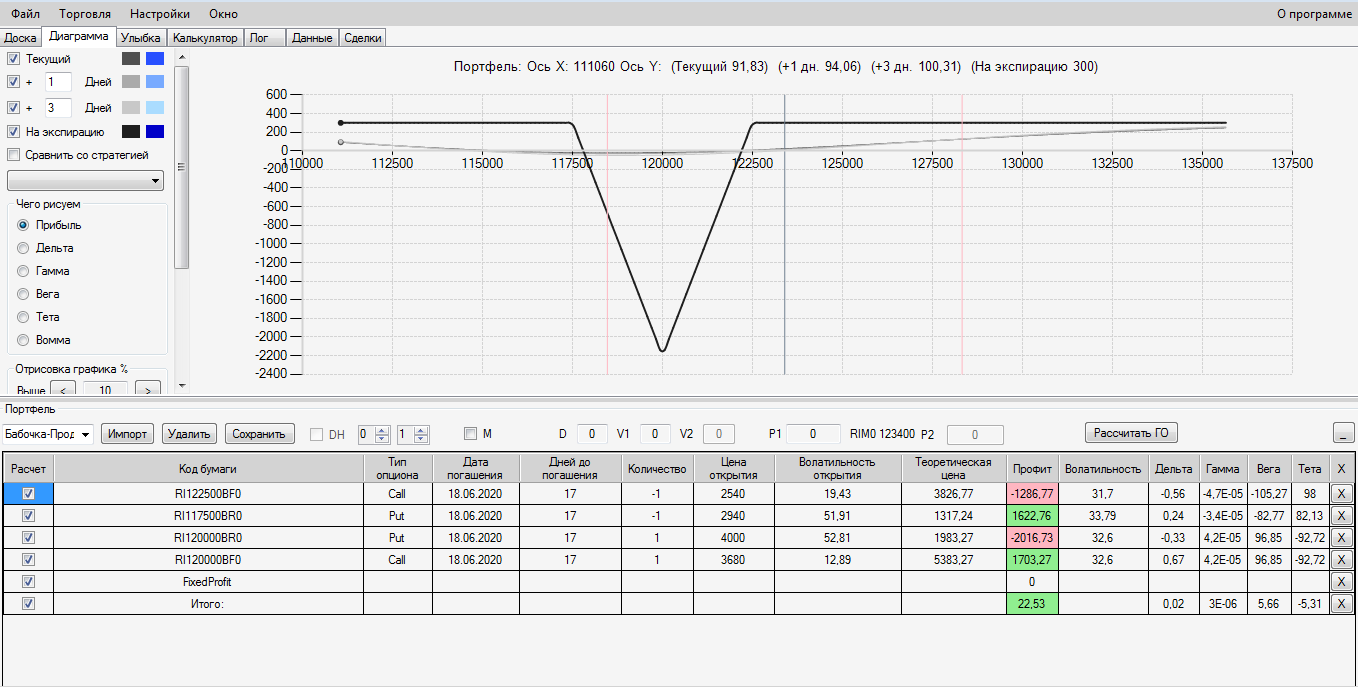Click the light blue +3 Дней swatch

[x=155, y=107]
